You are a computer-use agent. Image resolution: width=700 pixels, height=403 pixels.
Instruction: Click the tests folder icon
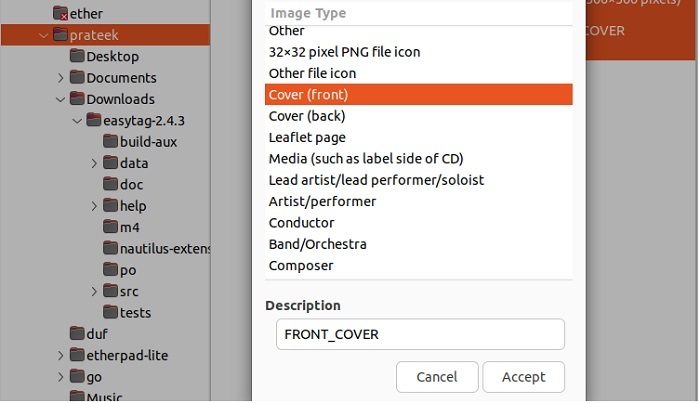(110, 313)
